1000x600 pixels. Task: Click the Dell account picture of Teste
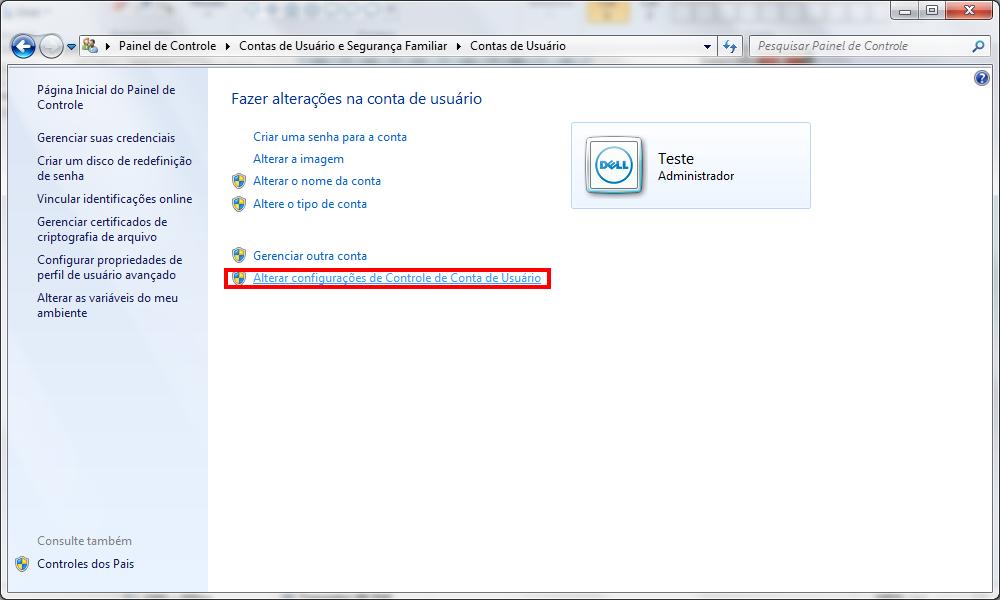(614, 165)
